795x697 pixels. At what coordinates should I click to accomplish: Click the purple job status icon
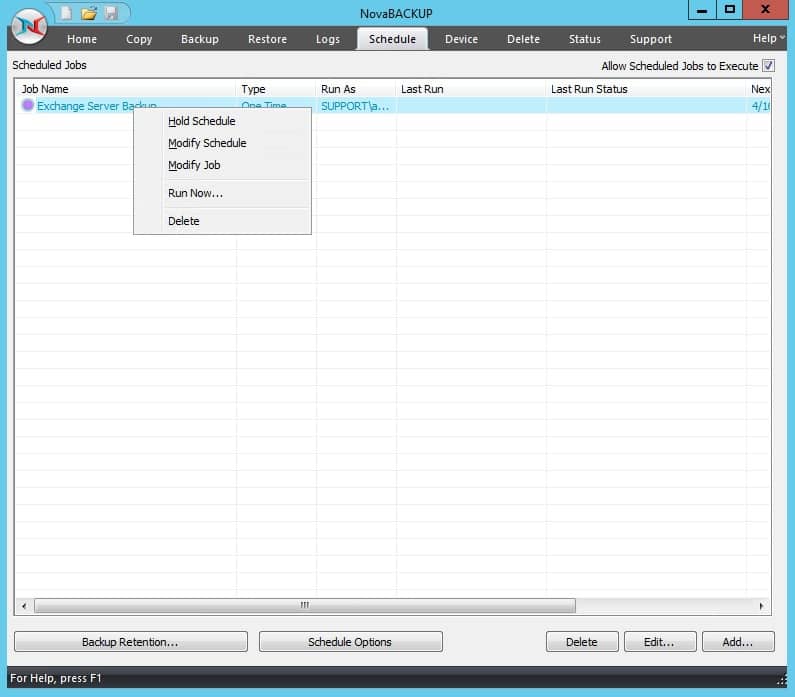(x=28, y=105)
